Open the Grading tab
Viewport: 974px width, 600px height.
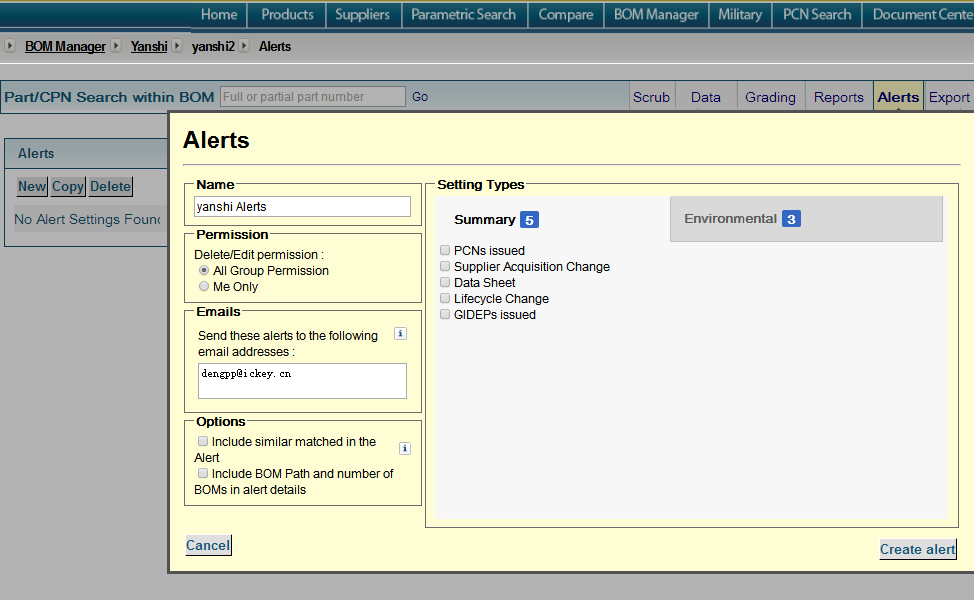770,97
